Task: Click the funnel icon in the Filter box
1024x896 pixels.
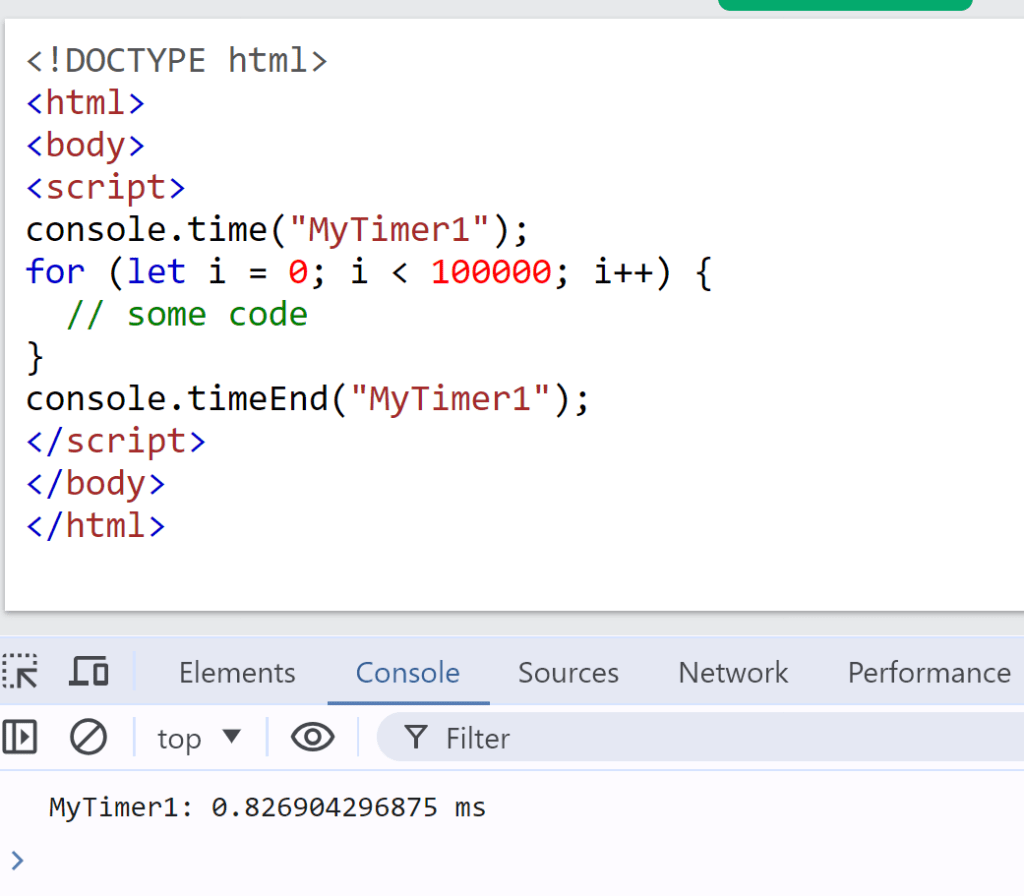Action: coord(415,738)
